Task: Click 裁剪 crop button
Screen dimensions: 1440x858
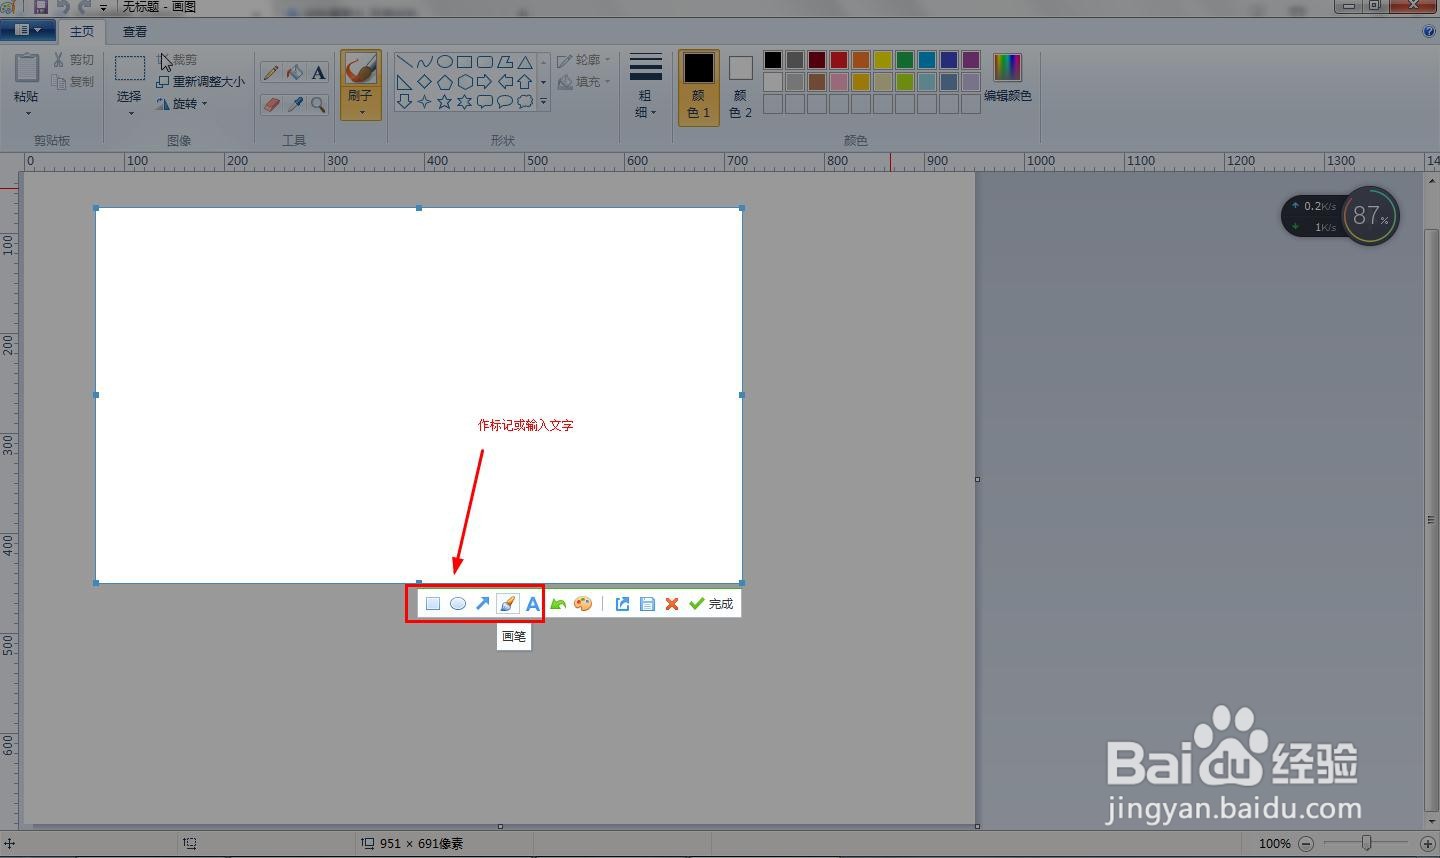Action: [x=177, y=60]
